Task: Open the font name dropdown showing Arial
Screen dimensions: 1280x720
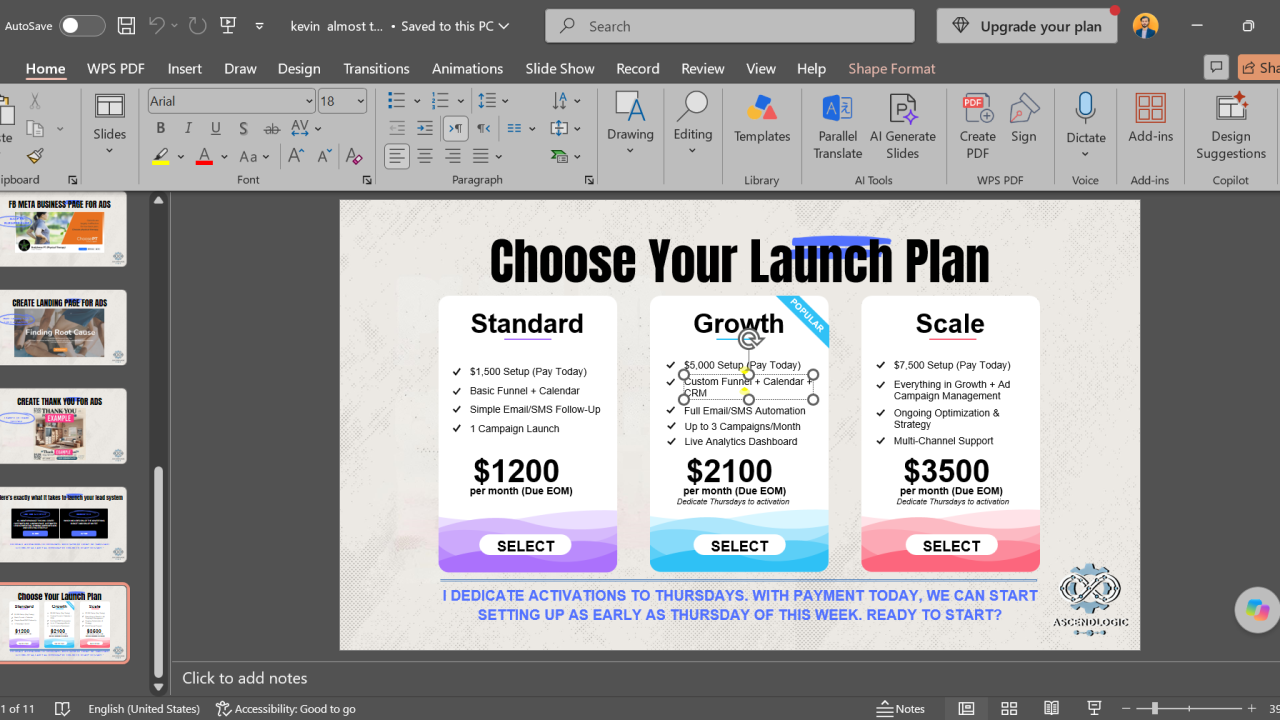Action: tap(309, 101)
